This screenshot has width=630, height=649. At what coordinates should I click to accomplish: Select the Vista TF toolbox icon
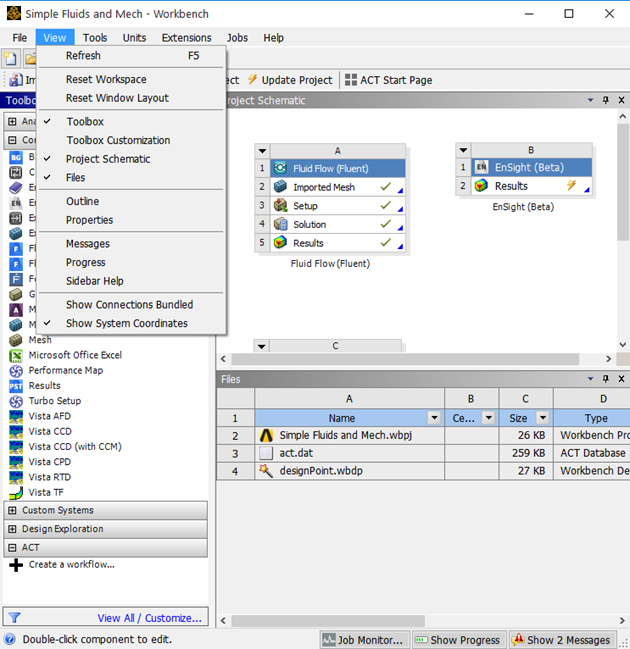16,493
